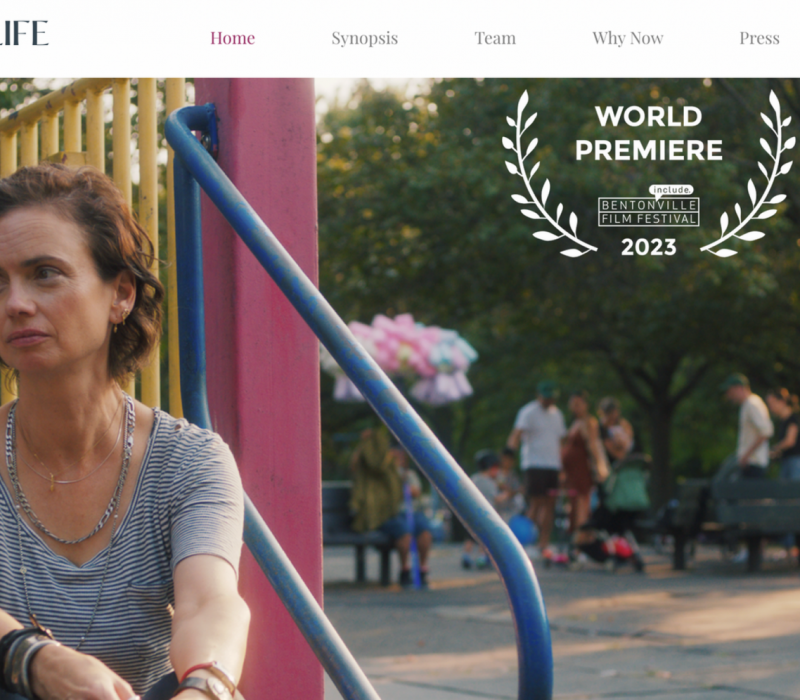Click the LIFE site logo
Screen dimensions: 800x700
click(24, 33)
